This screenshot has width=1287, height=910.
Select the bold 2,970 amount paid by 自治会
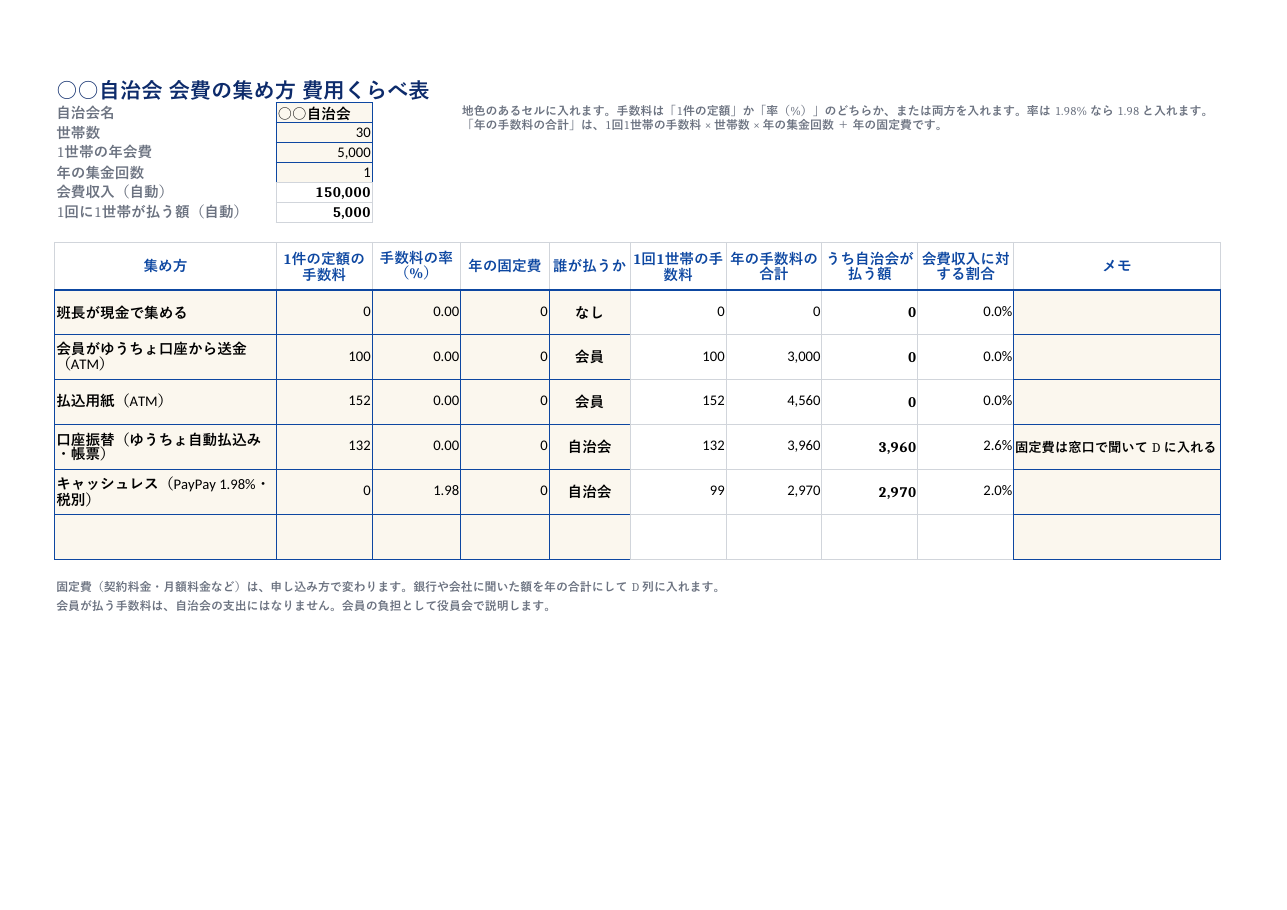click(869, 492)
